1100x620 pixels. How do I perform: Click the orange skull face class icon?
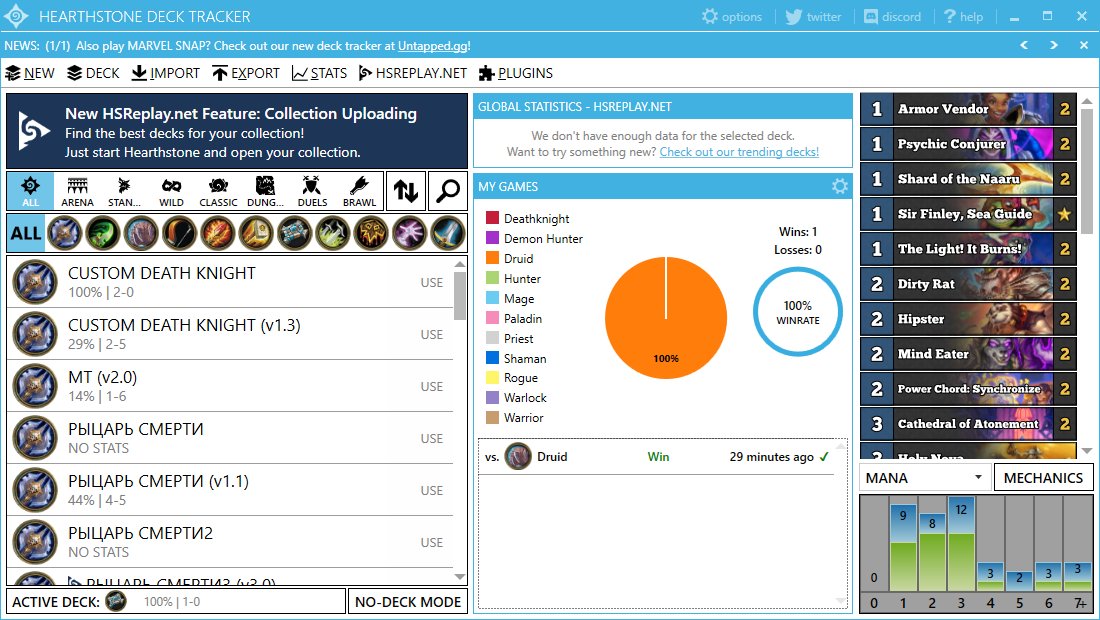click(371, 233)
